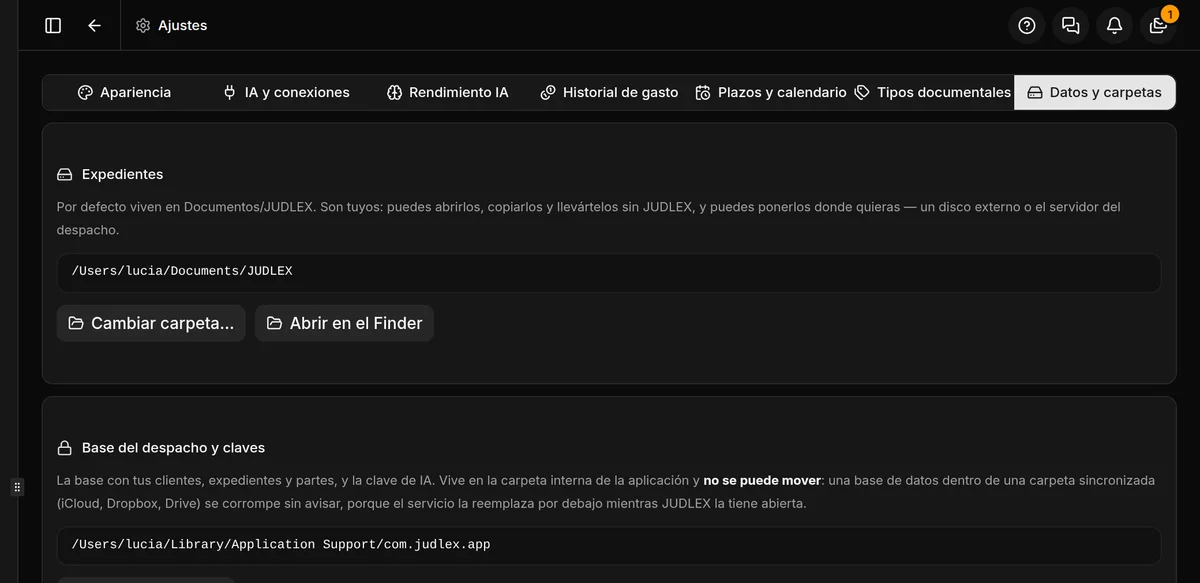Click the folder icon in Abrir en el Finder

pos(274,323)
